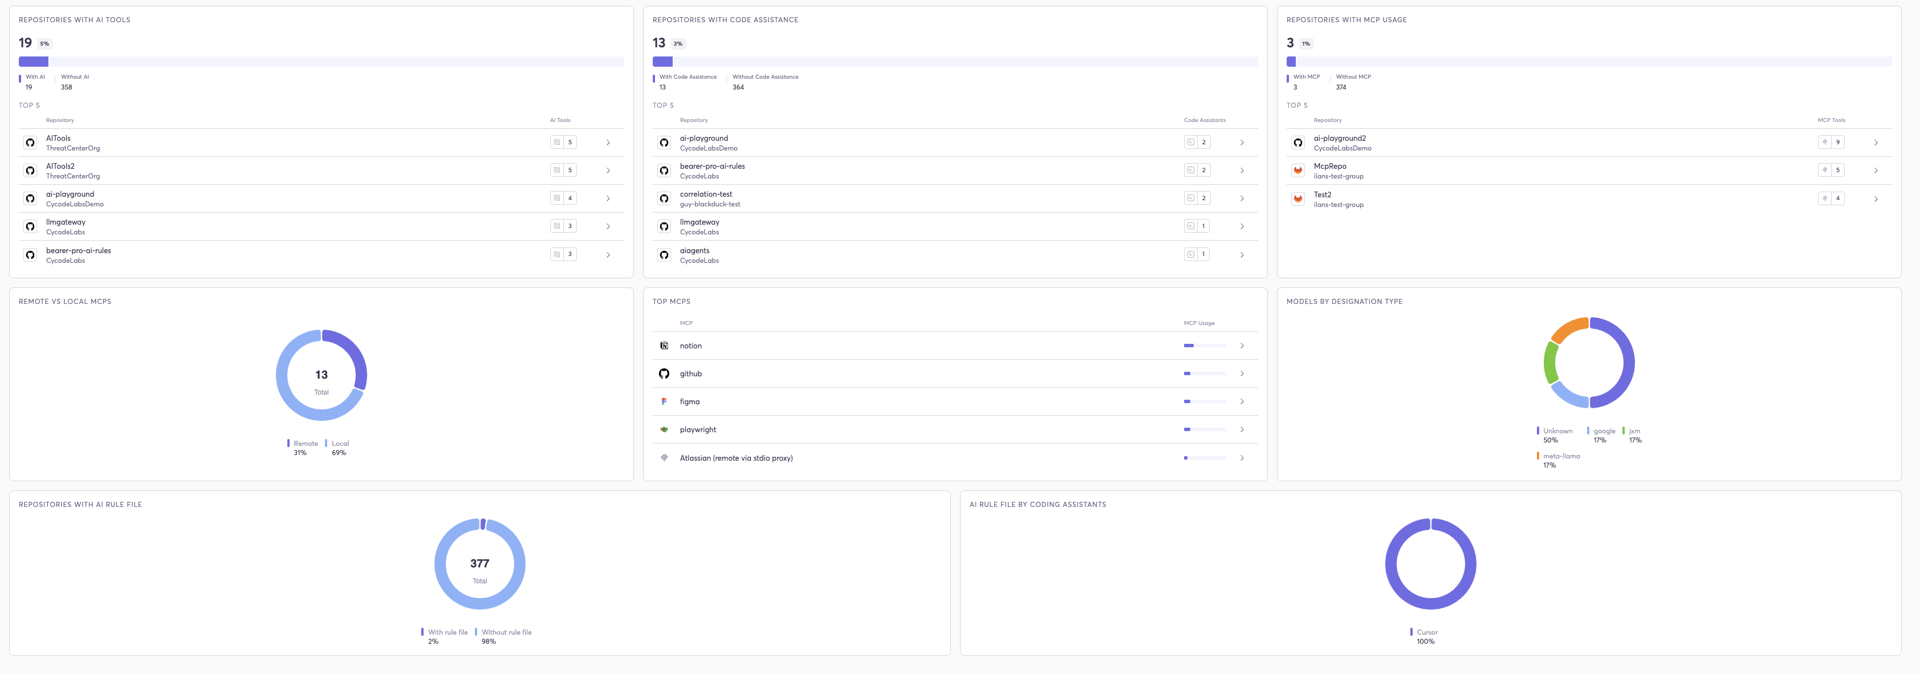1920x674 pixels.
Task: Toggle the meta-llama legend item
Action: pos(1561,456)
